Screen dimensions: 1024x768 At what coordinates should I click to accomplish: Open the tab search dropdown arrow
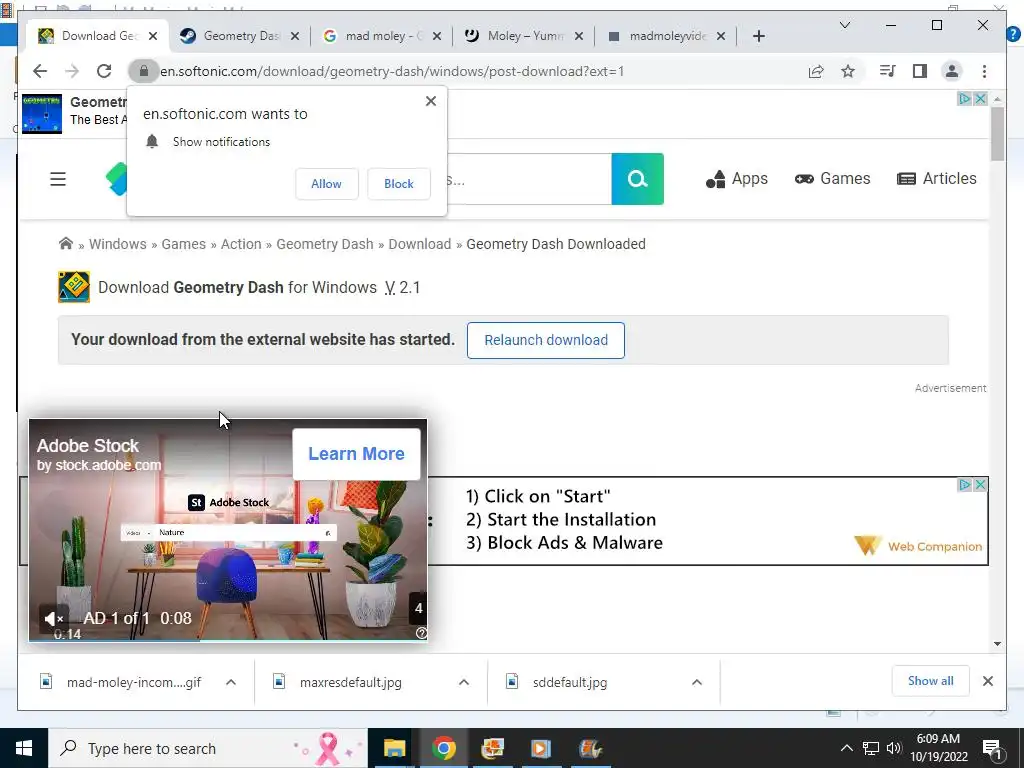click(844, 25)
